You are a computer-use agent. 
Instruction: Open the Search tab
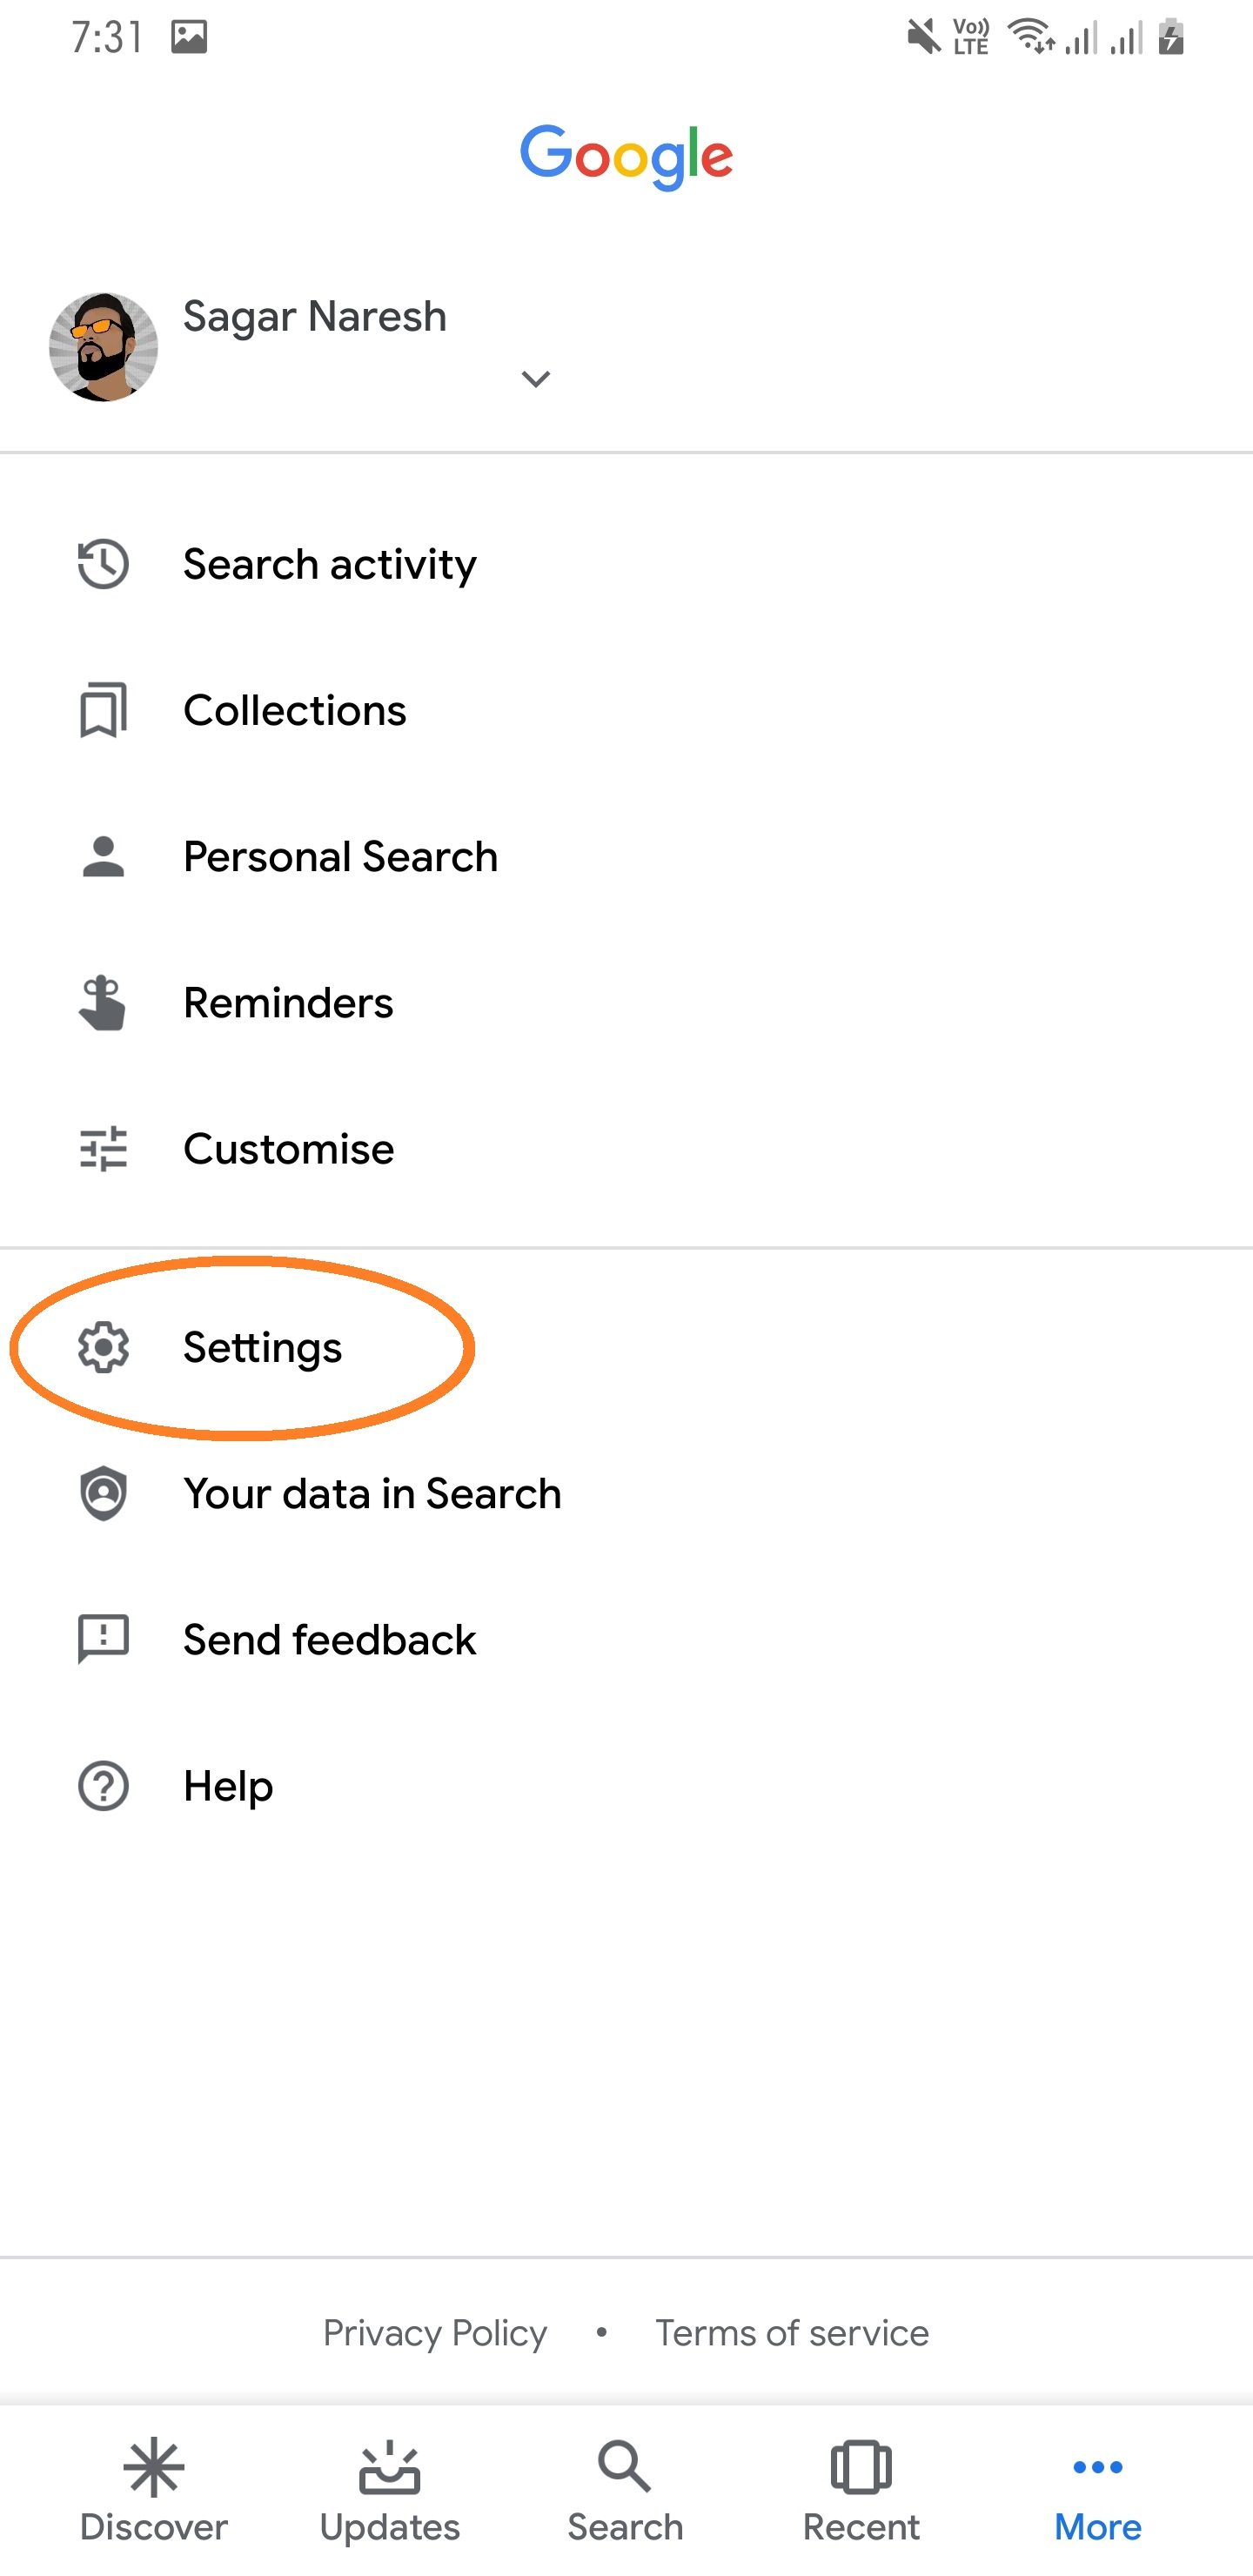[625, 2490]
